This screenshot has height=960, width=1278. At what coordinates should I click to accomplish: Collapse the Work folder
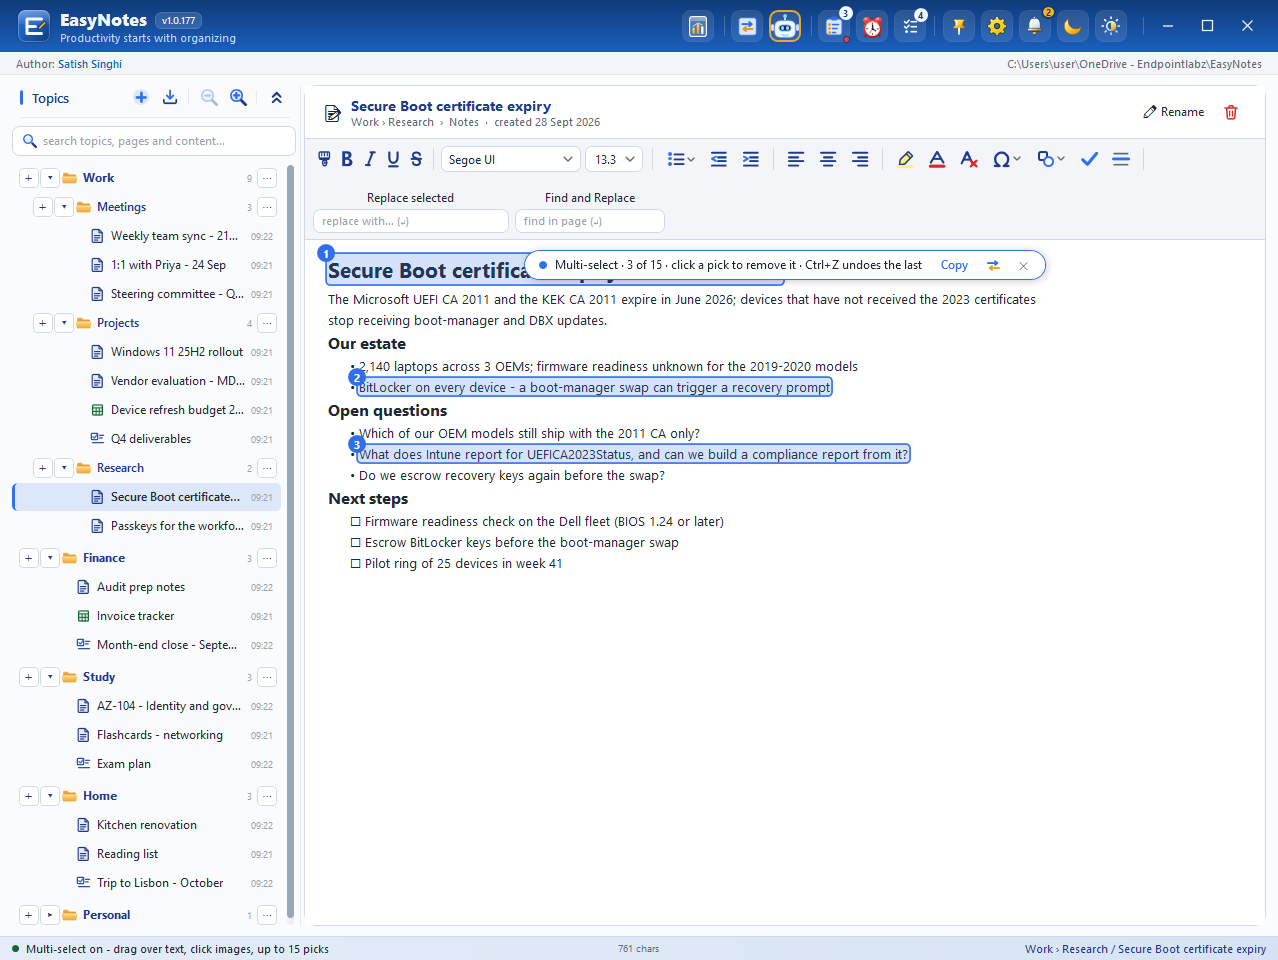50,178
